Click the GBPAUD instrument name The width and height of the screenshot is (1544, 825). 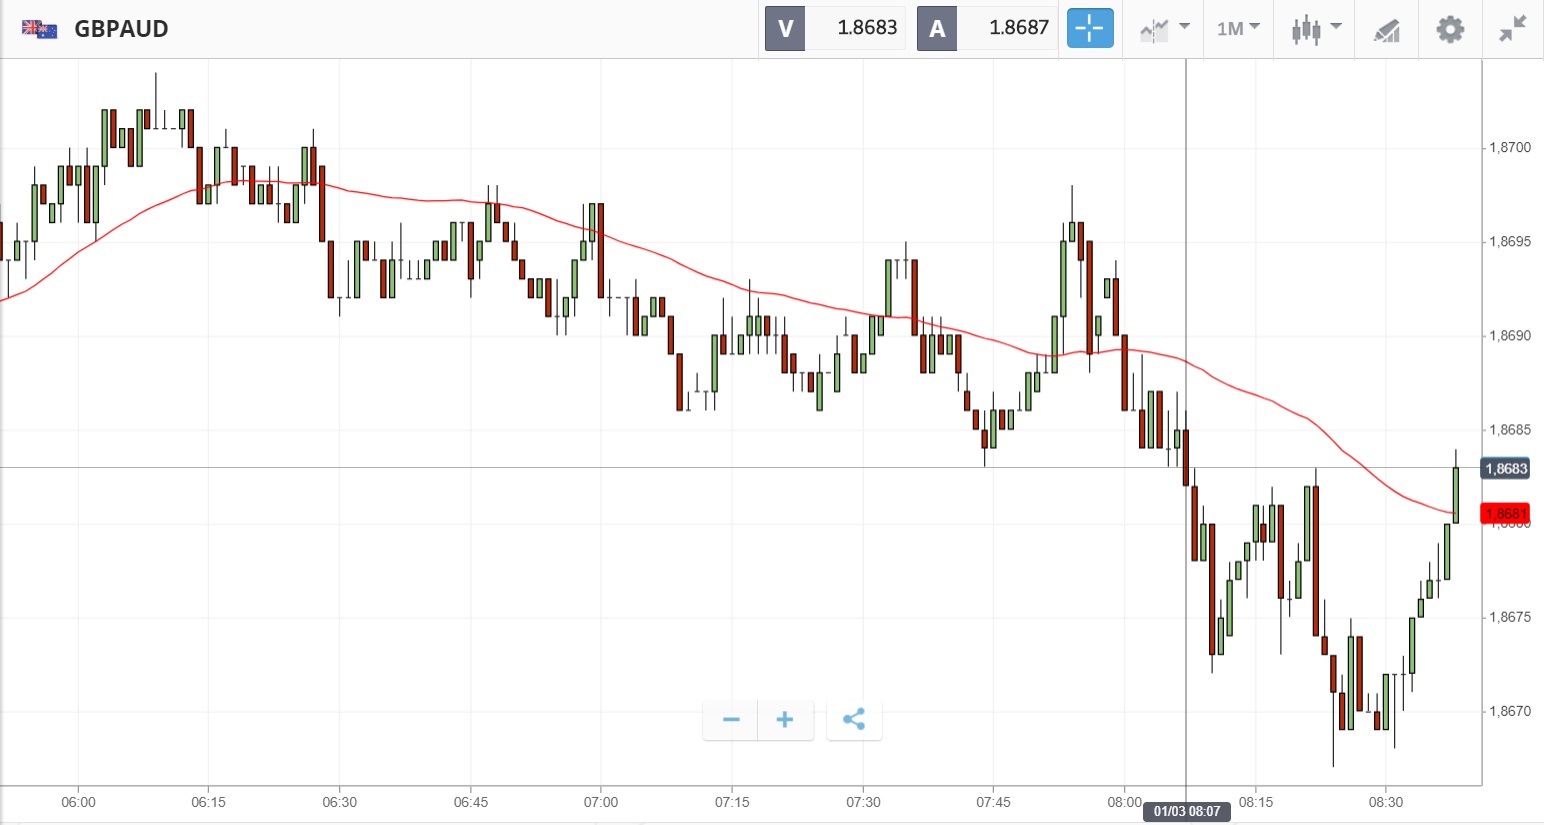[121, 28]
